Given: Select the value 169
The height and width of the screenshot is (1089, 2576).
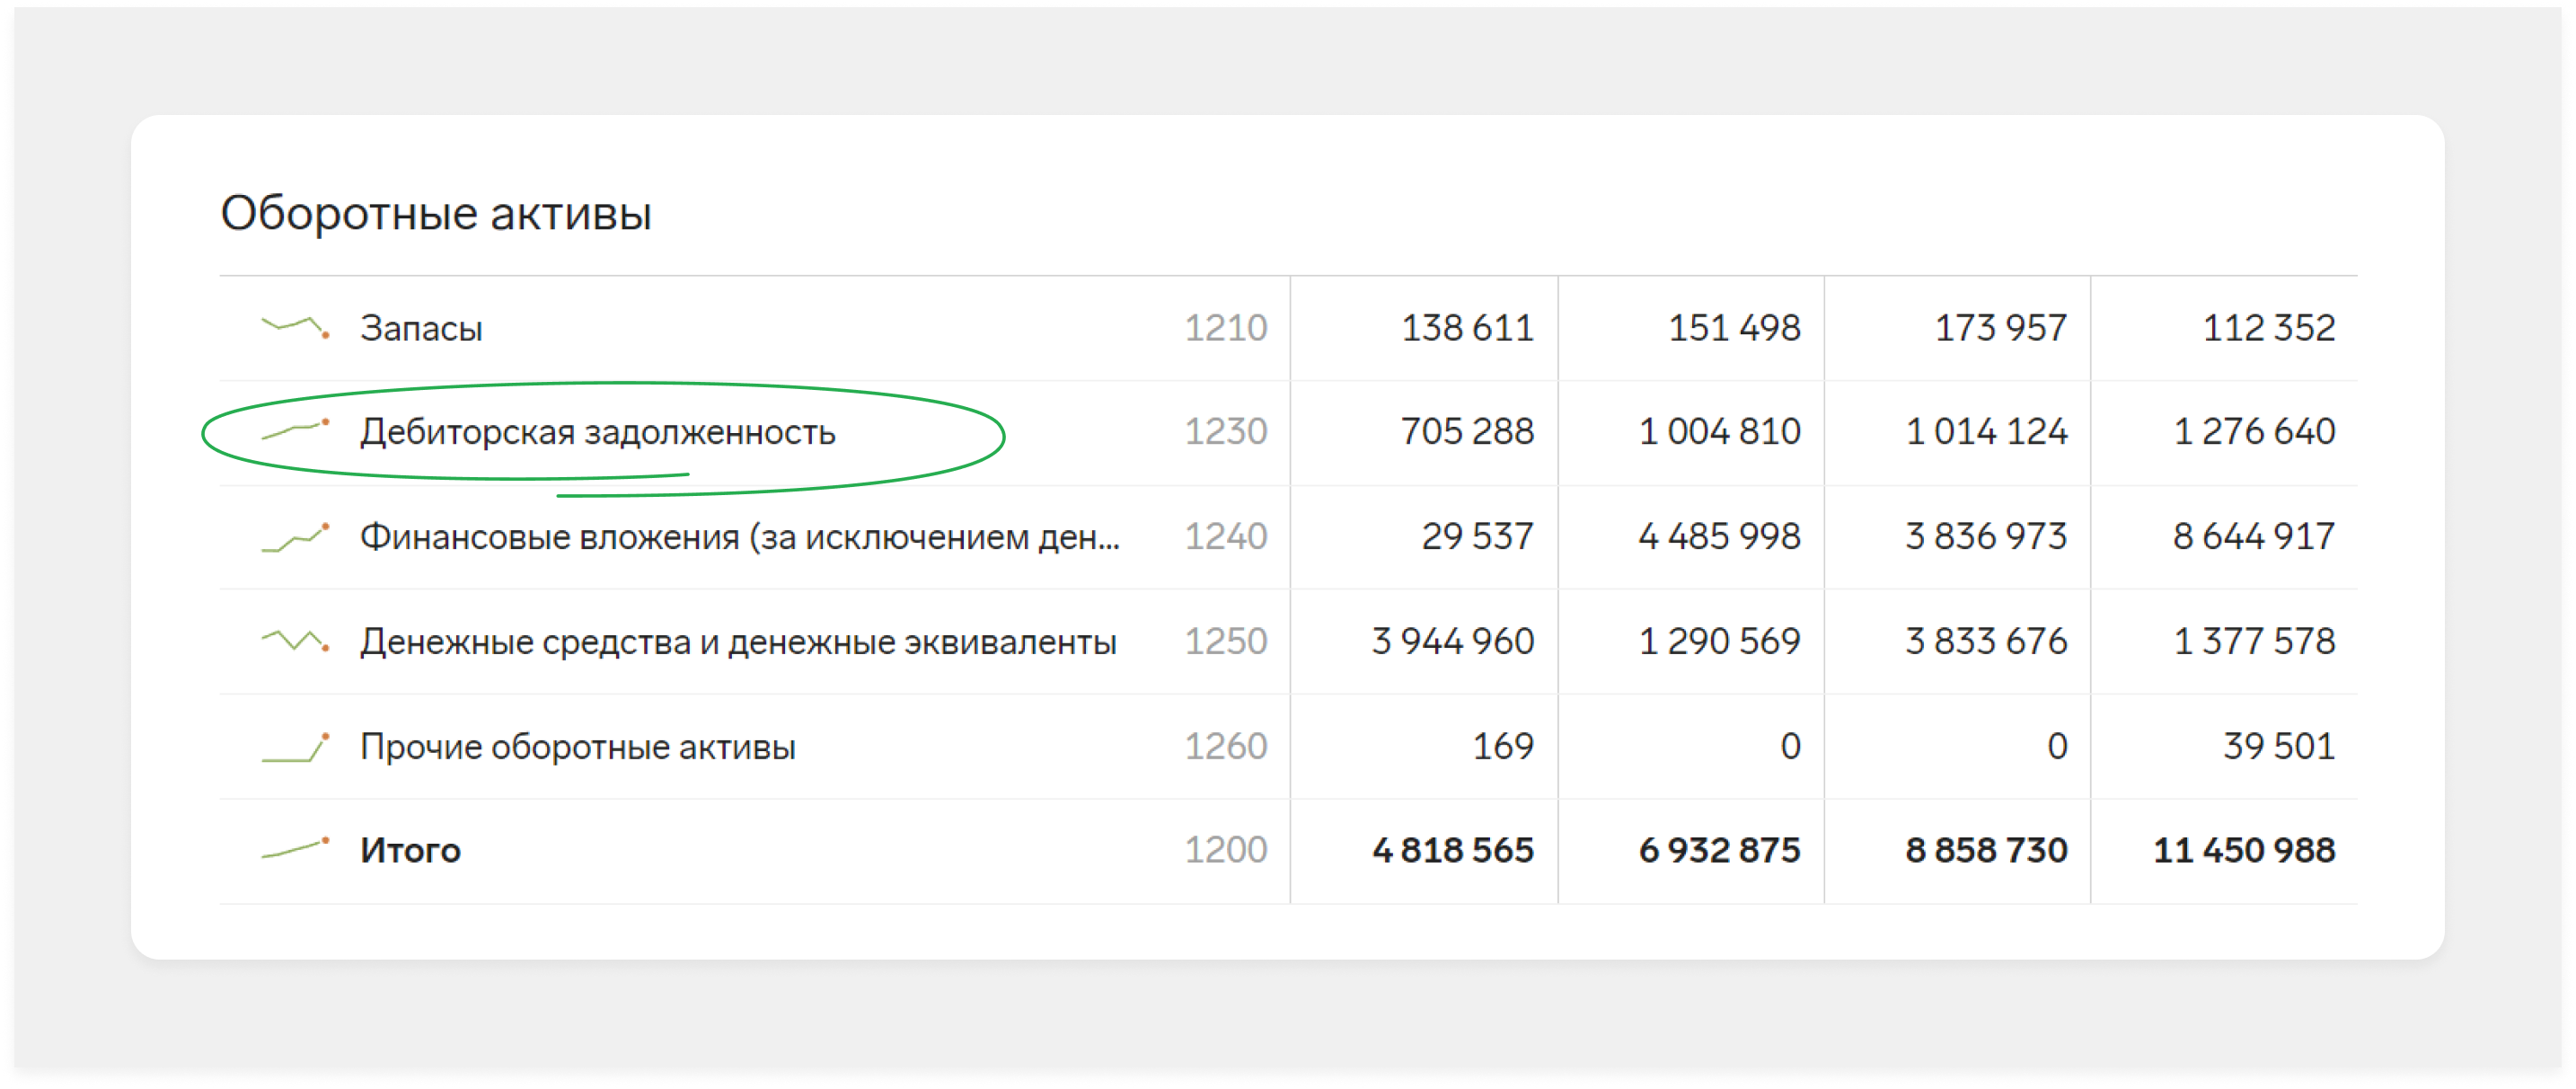Looking at the screenshot, I should tap(1503, 745).
